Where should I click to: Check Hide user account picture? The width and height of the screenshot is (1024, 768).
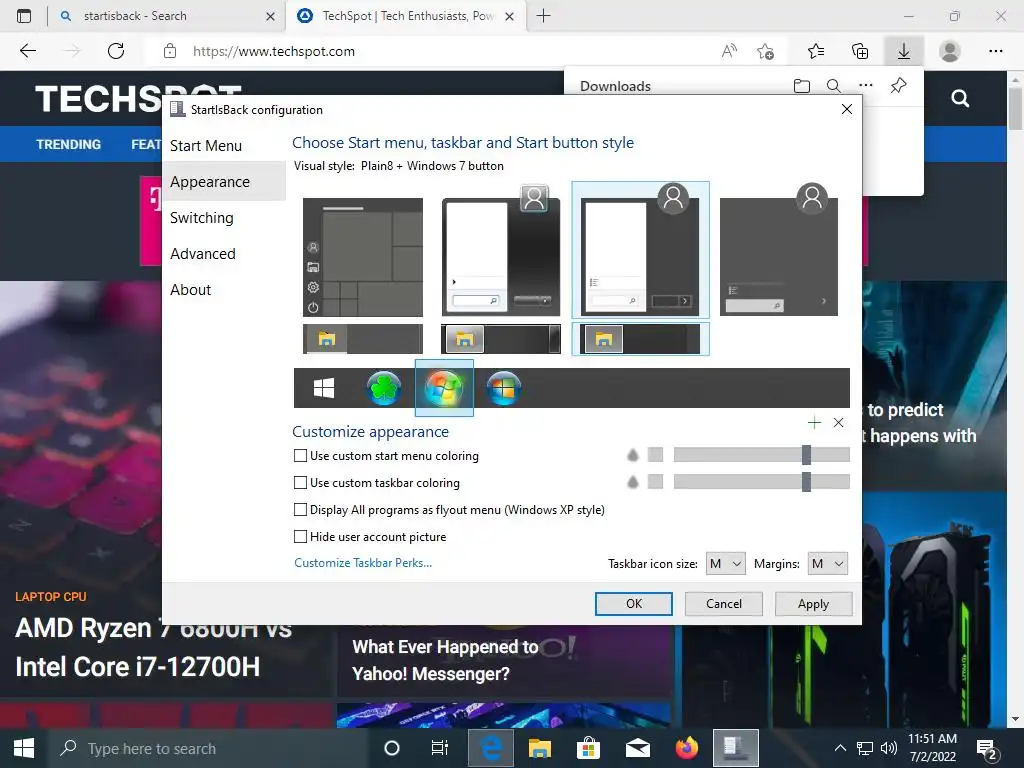point(300,537)
